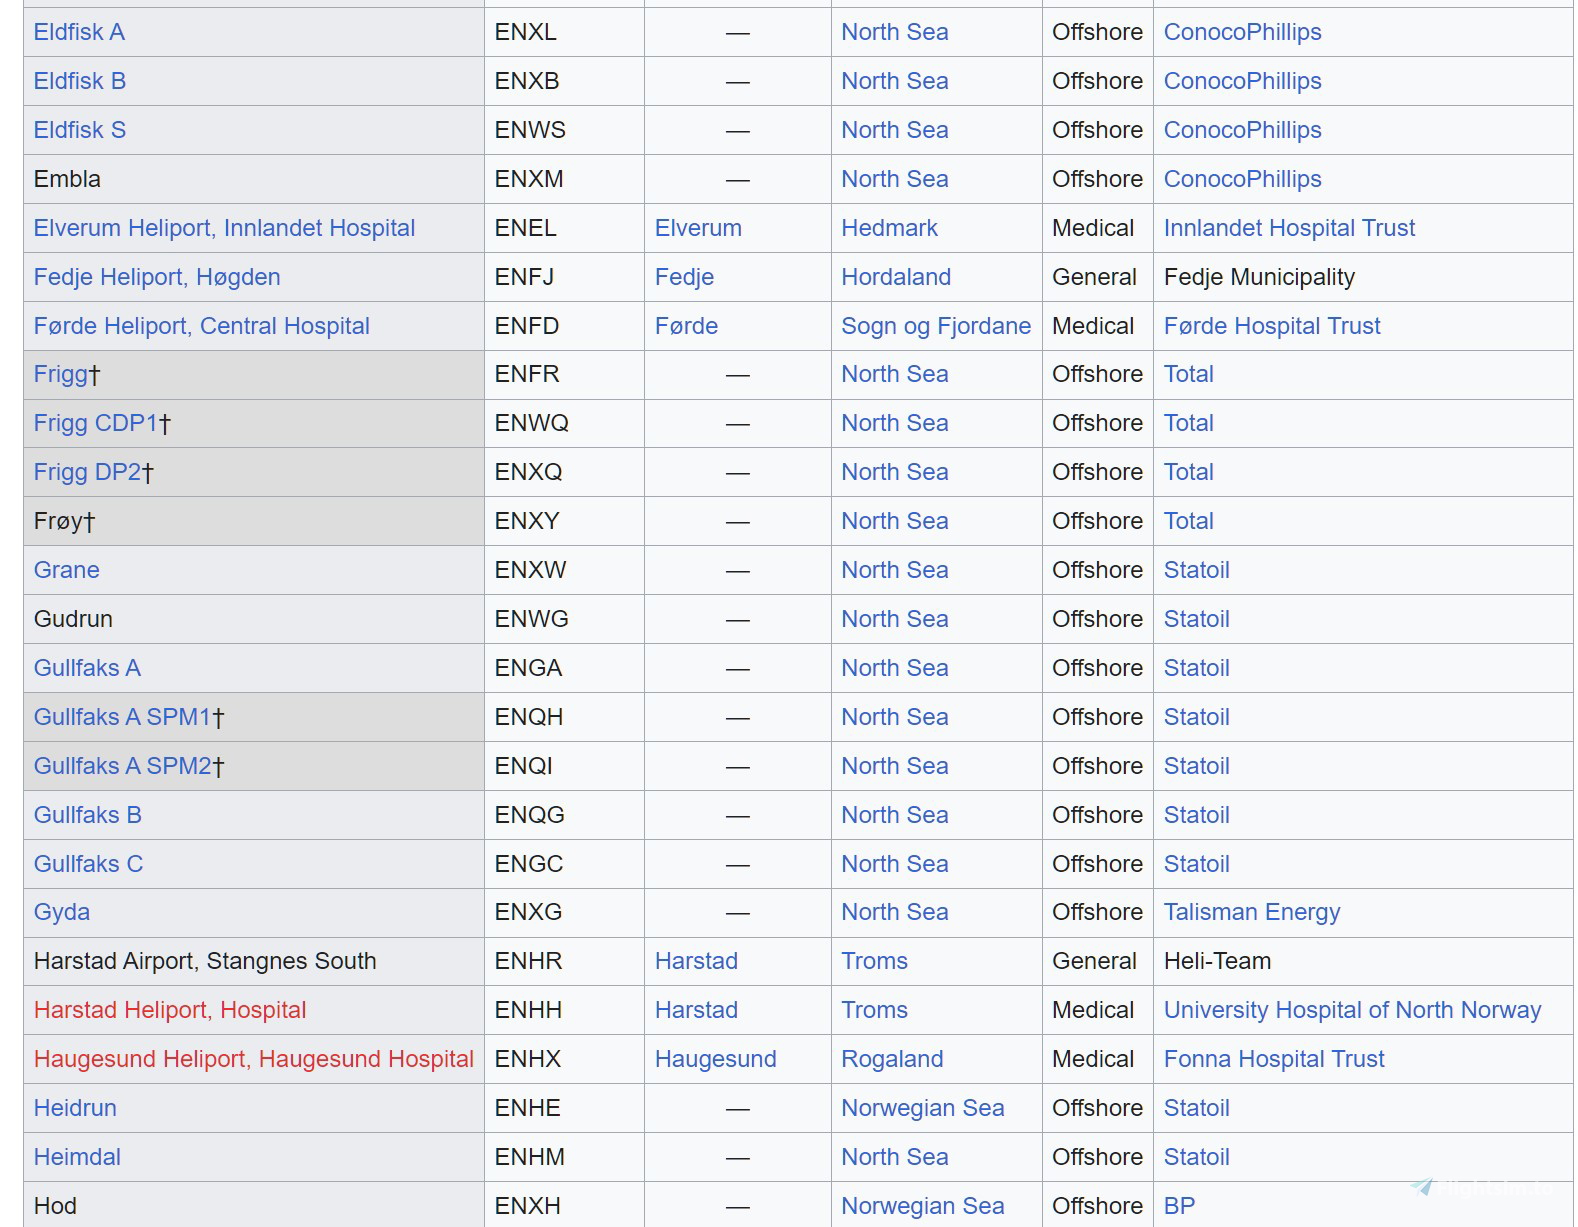Open the Talisman Energy link
Image resolution: width=1578 pixels, height=1227 pixels.
click(1252, 912)
